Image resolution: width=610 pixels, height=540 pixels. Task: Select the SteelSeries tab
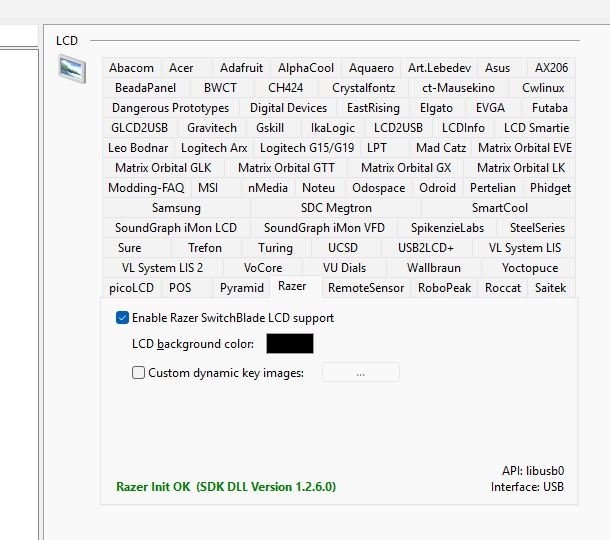pyautogui.click(x=537, y=228)
